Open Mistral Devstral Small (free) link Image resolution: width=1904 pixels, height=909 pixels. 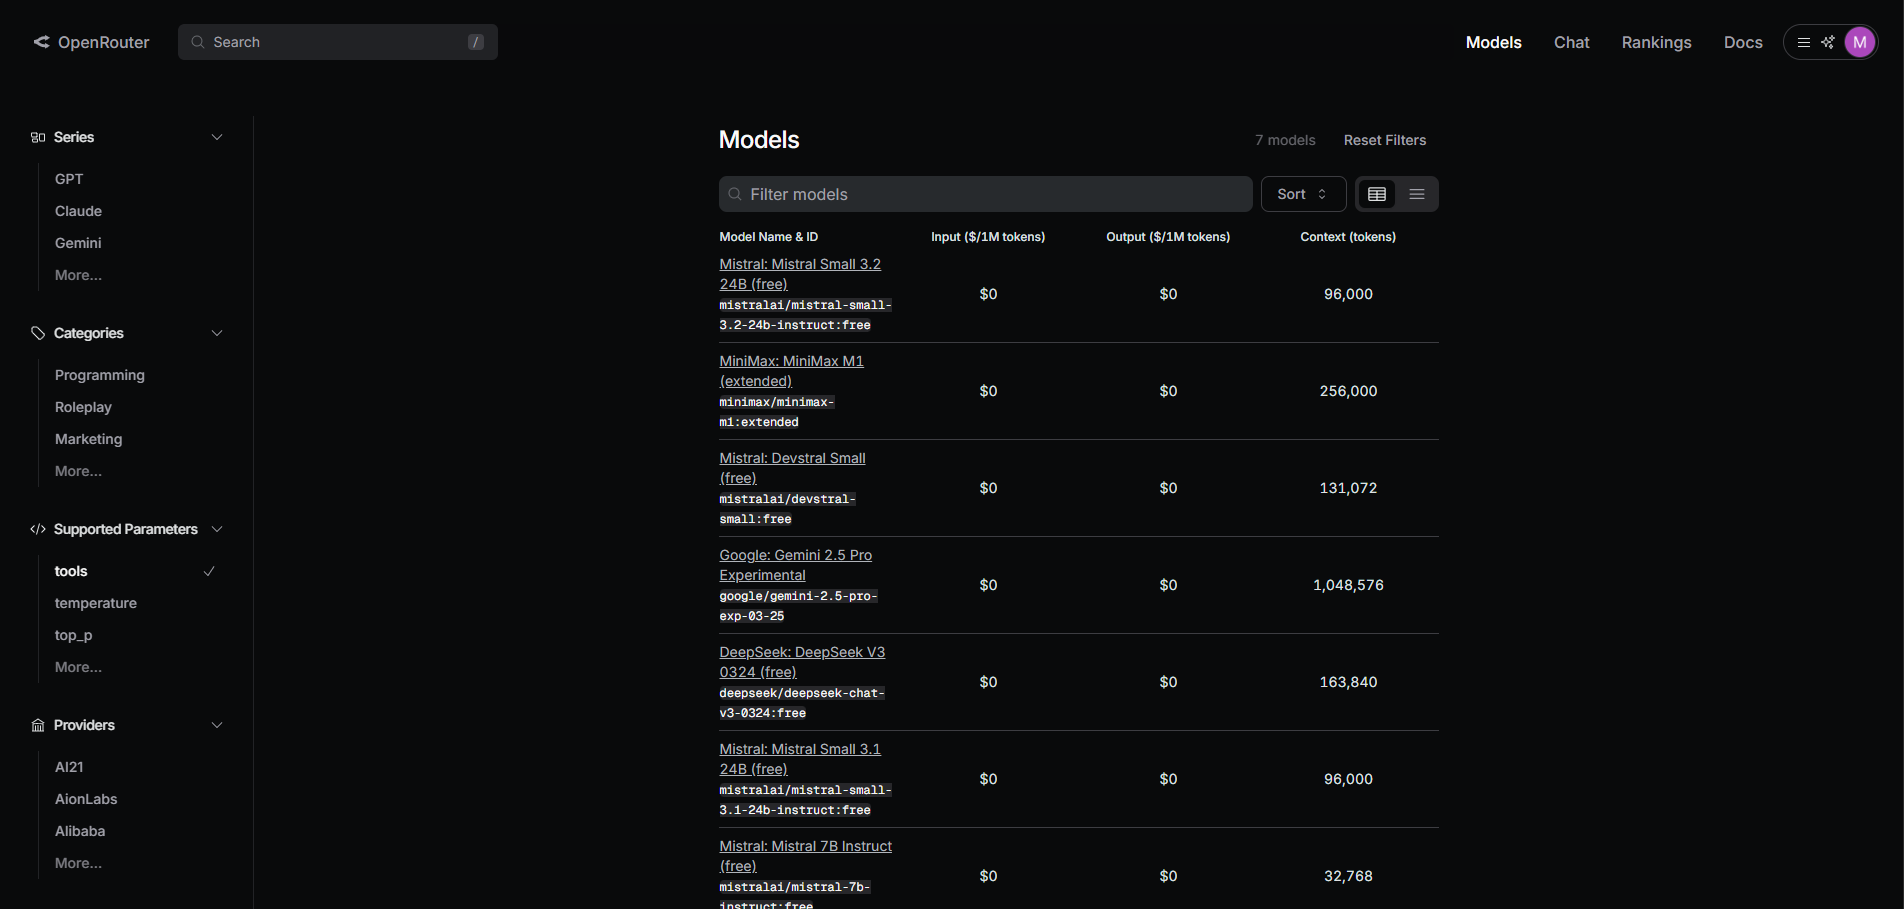pos(792,468)
